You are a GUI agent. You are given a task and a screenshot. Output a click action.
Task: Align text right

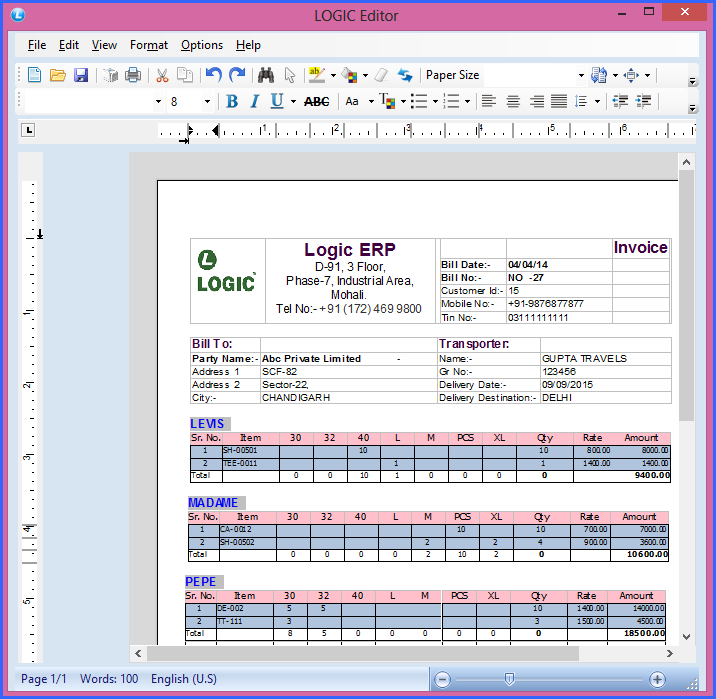537,101
